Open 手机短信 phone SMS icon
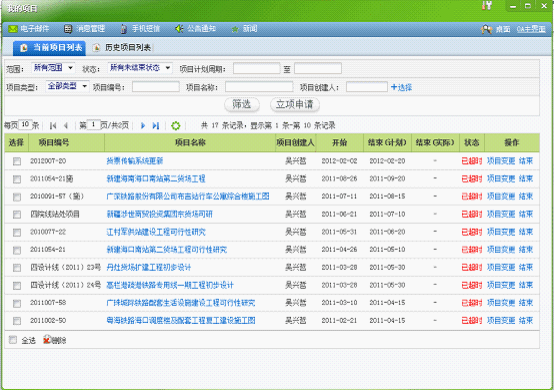This screenshot has width=554, height=390. (124, 29)
